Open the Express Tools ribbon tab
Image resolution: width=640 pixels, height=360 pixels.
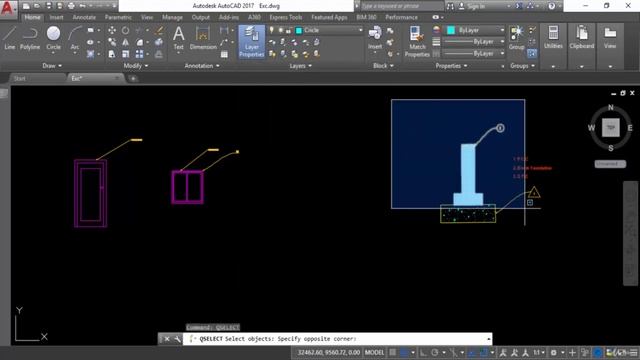point(286,17)
